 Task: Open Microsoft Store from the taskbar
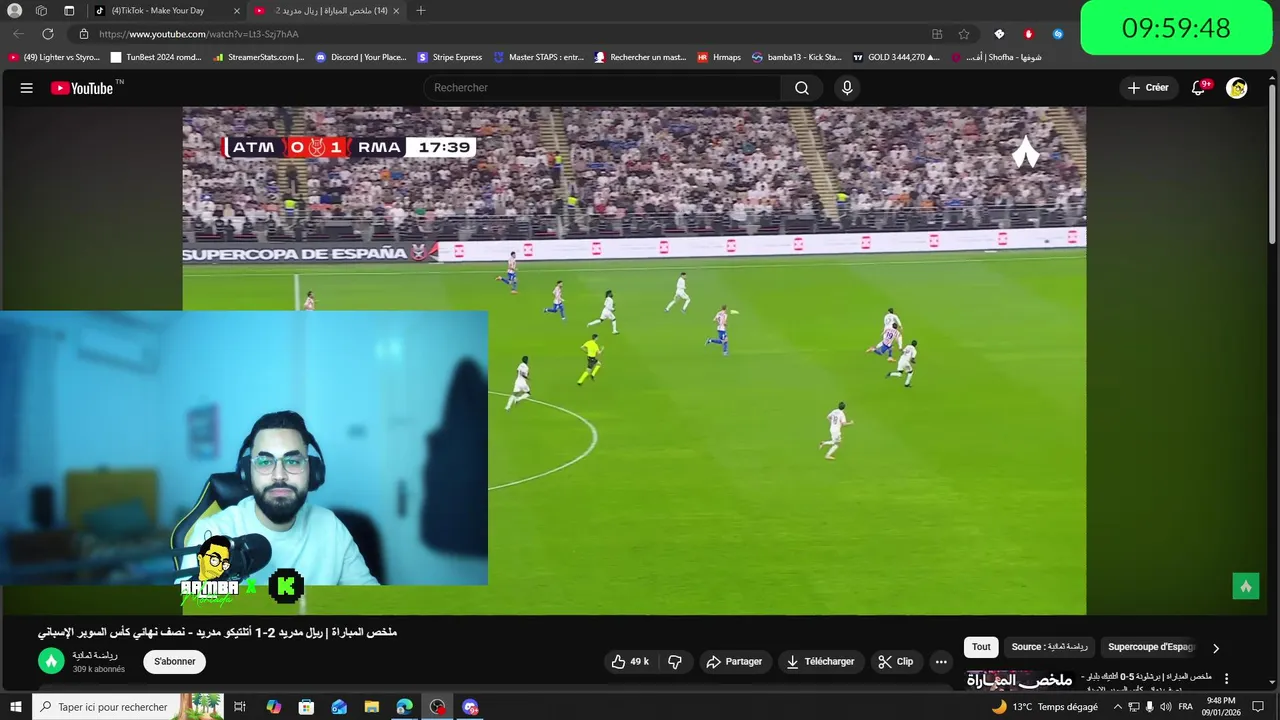(x=306, y=707)
